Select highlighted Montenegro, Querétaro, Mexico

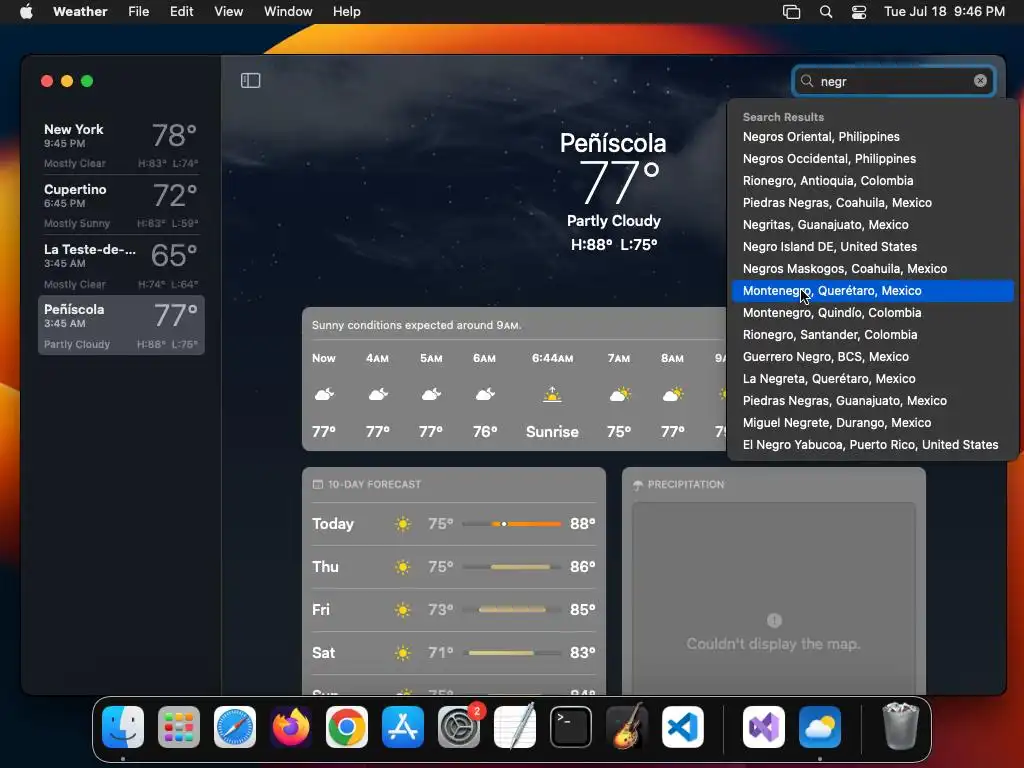pos(872,291)
